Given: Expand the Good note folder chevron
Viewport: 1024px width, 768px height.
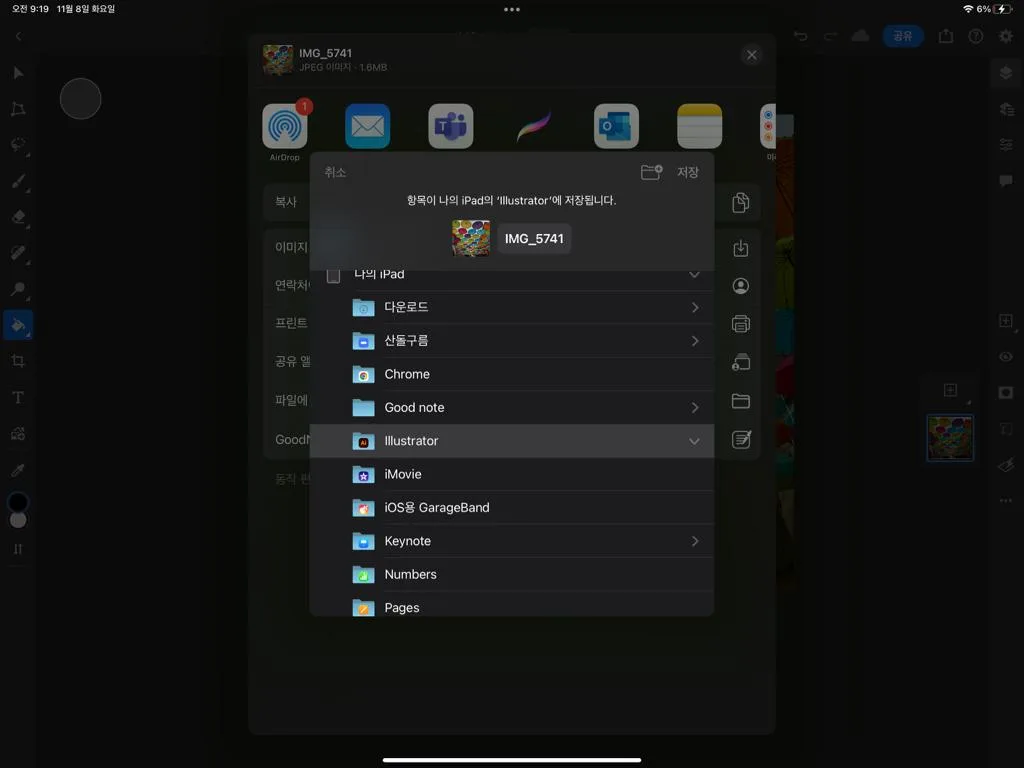Looking at the screenshot, I should click(695, 408).
